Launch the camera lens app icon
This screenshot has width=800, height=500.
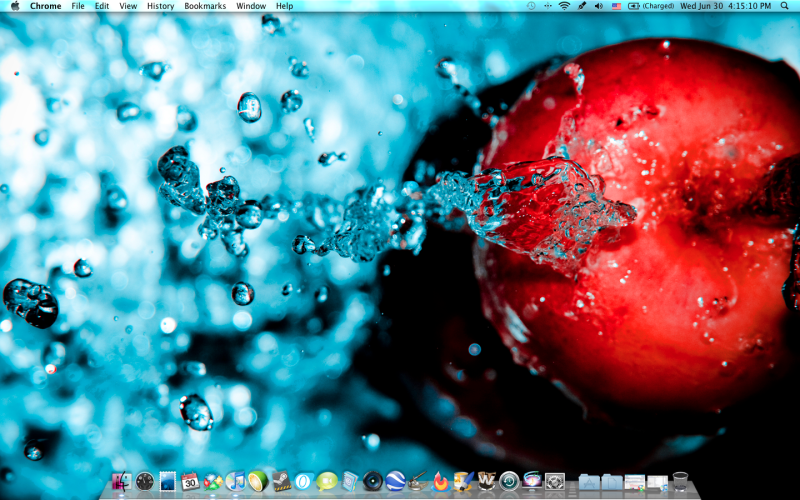372,481
